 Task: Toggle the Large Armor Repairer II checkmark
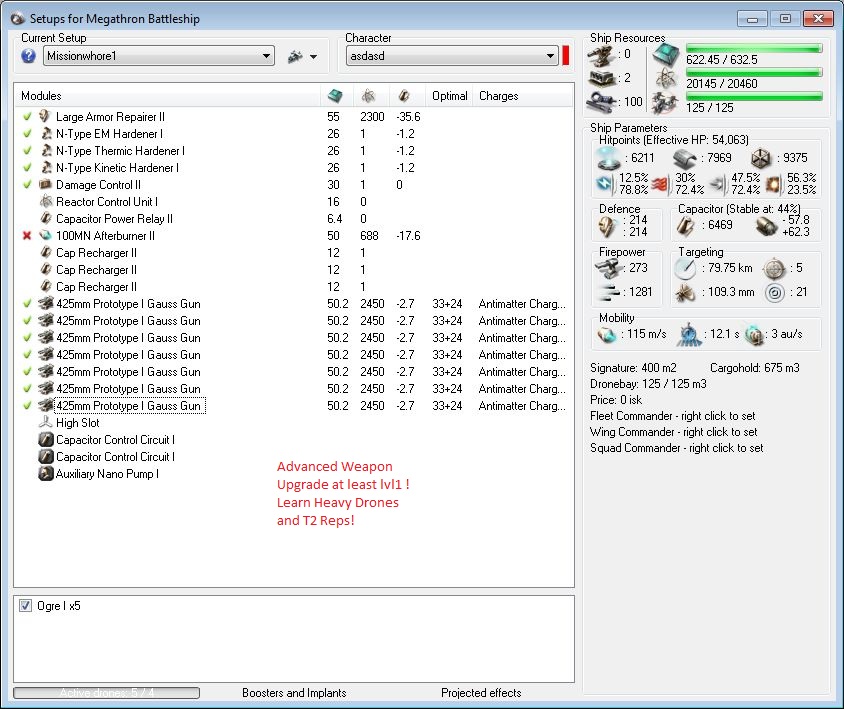click(27, 116)
